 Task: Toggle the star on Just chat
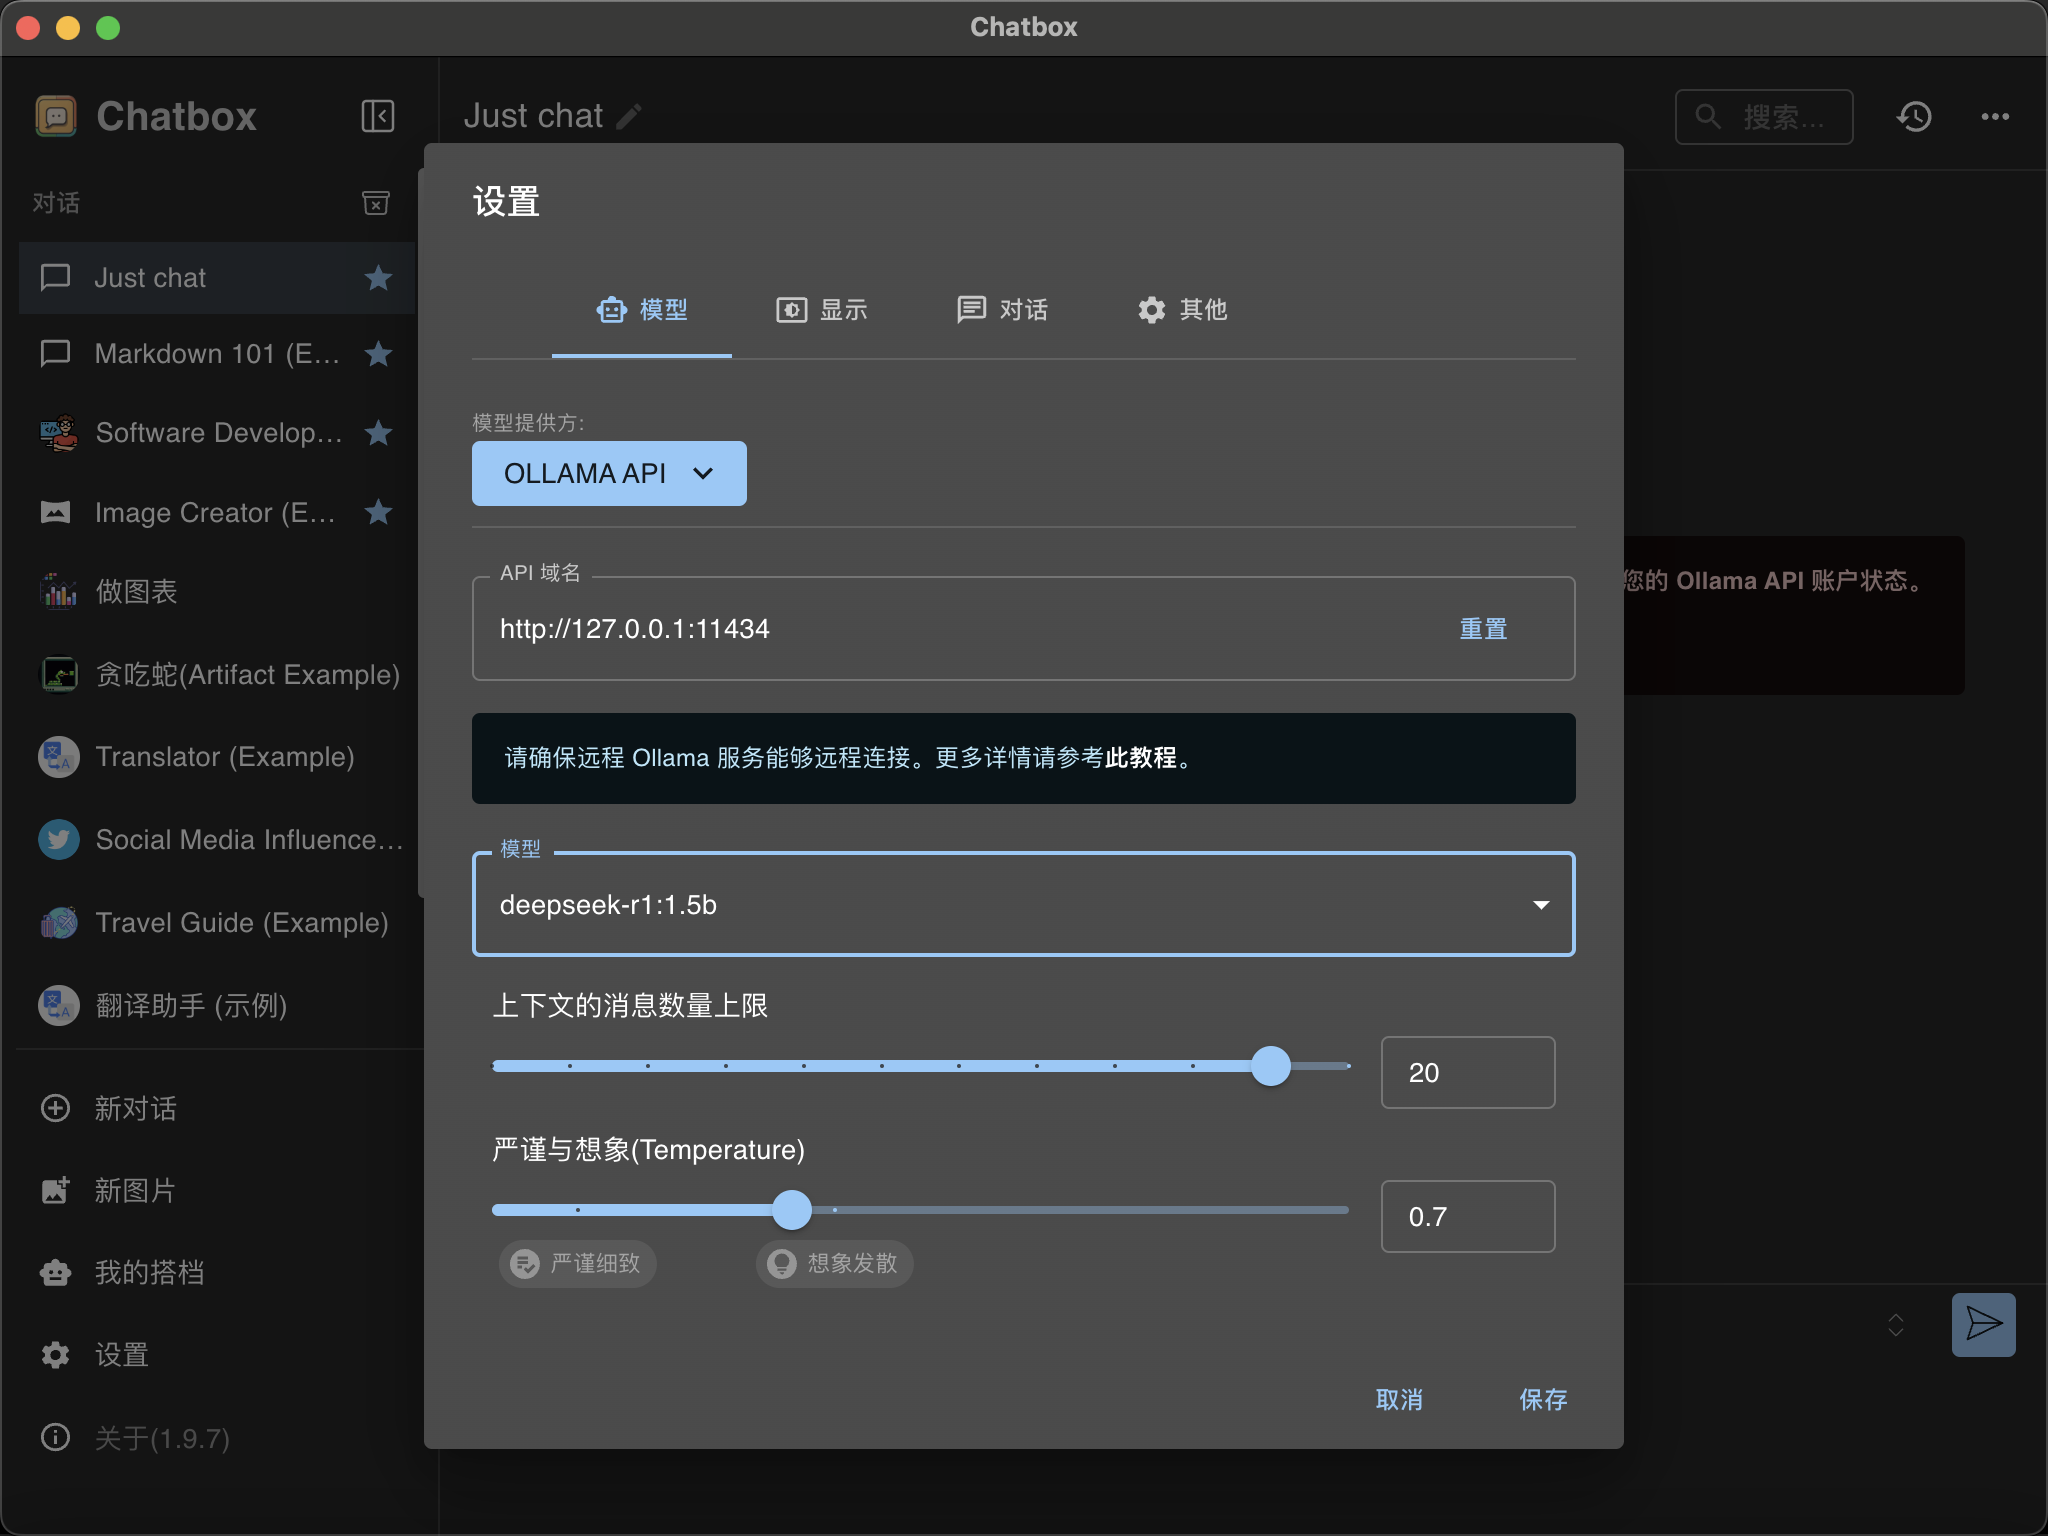click(x=378, y=278)
